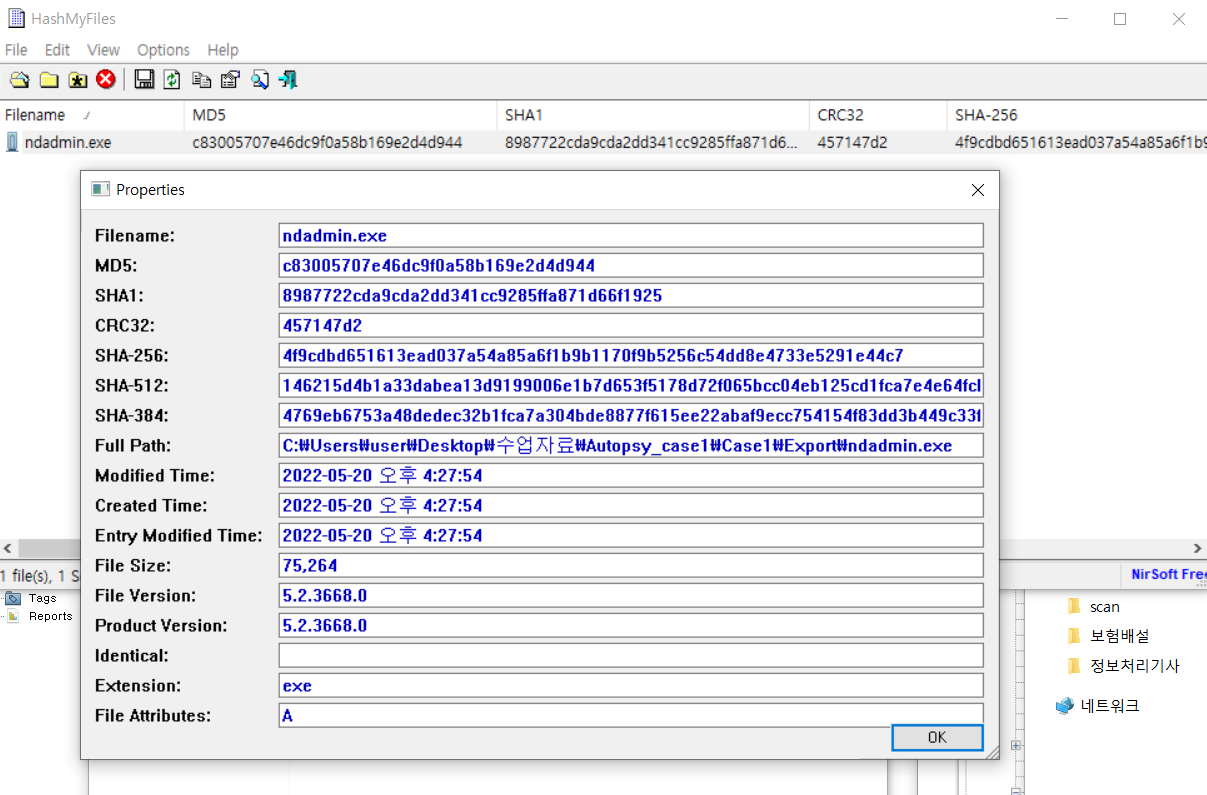Select the 네트워크 label in the side pane
1207x795 pixels.
click(1110, 706)
